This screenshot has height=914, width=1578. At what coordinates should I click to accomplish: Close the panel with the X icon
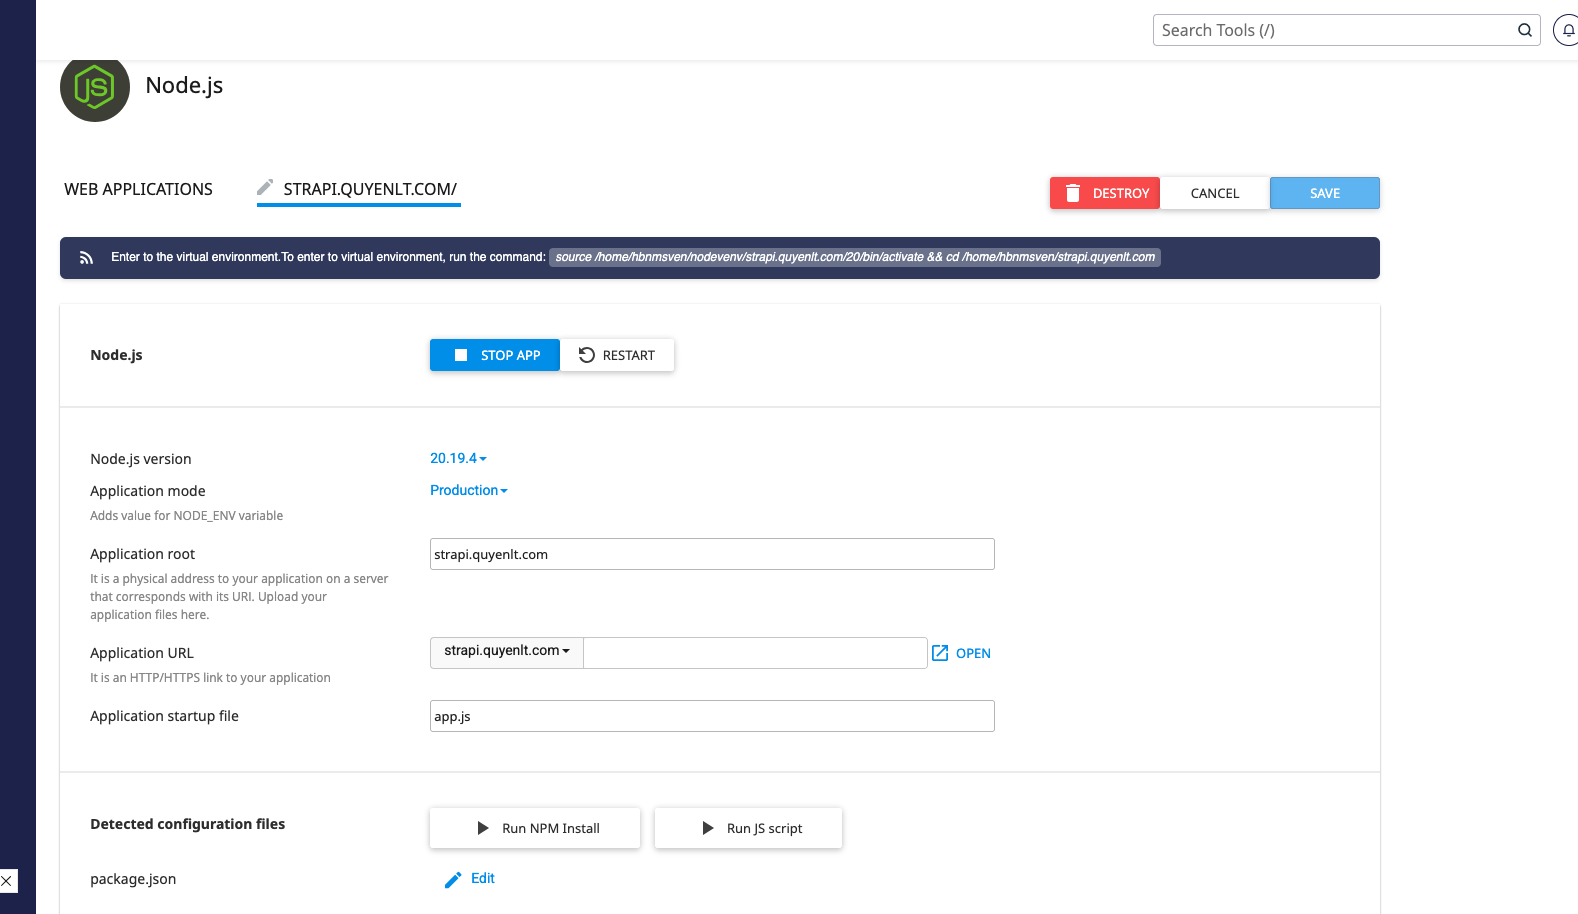(x=7, y=881)
